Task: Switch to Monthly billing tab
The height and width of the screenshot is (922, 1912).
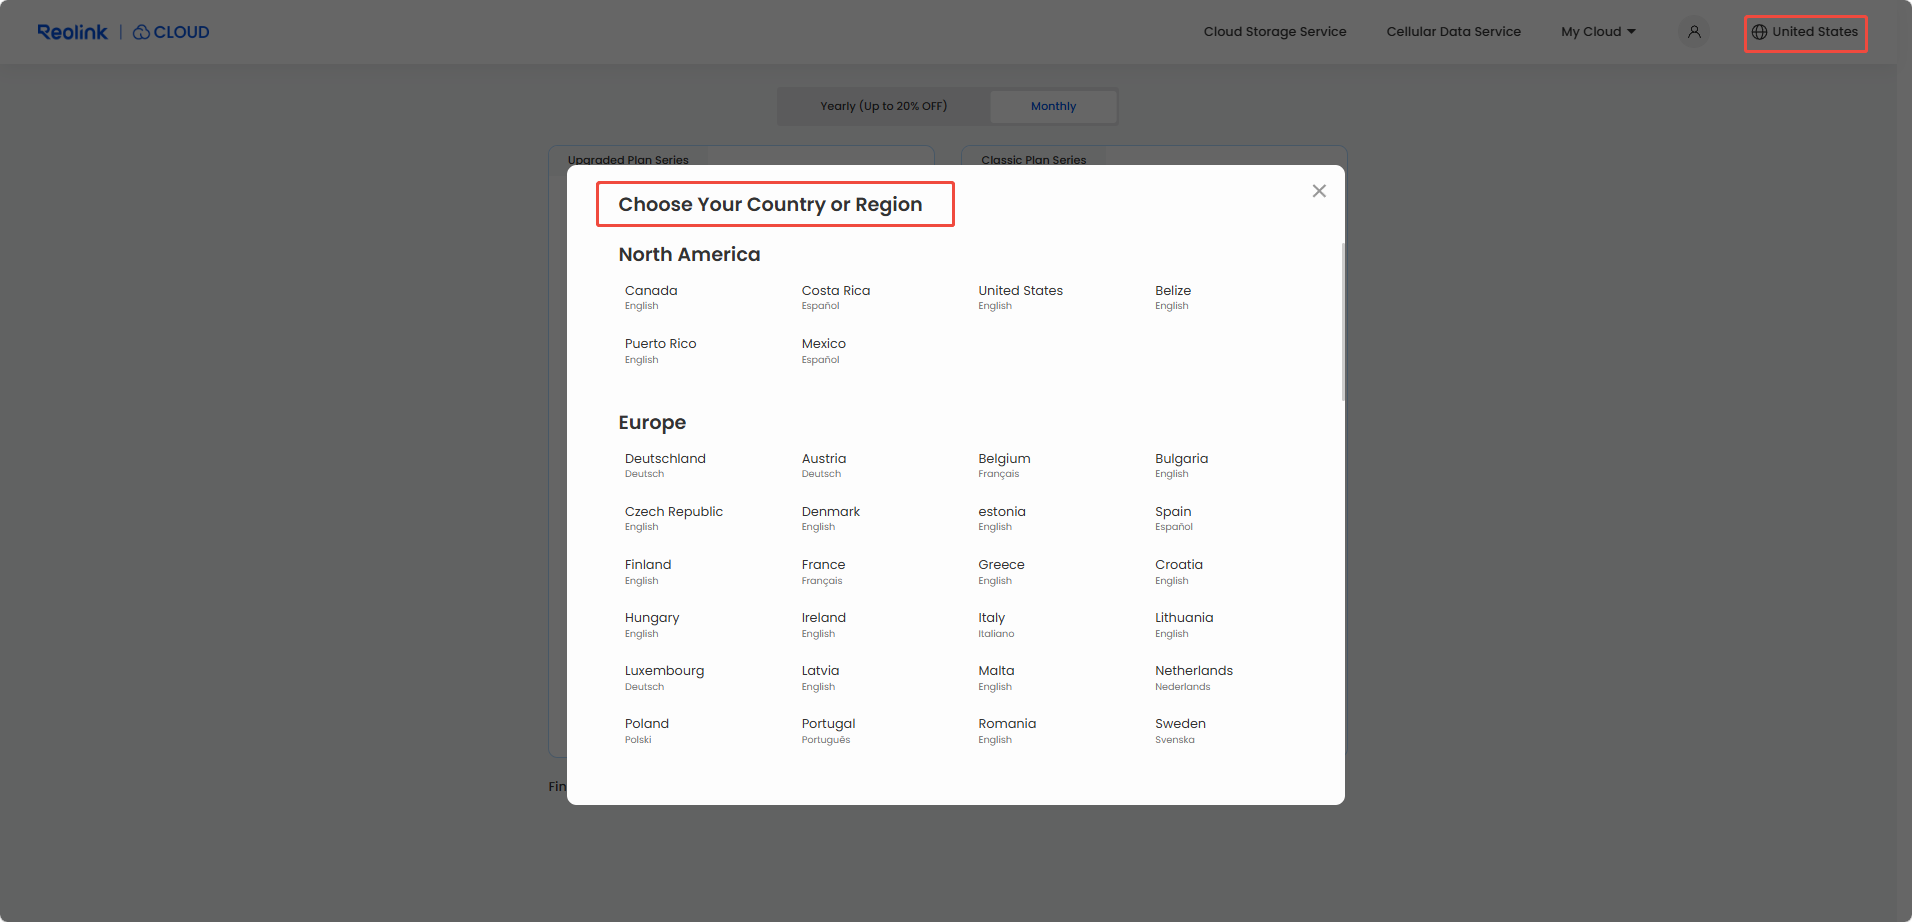Action: (x=1053, y=106)
